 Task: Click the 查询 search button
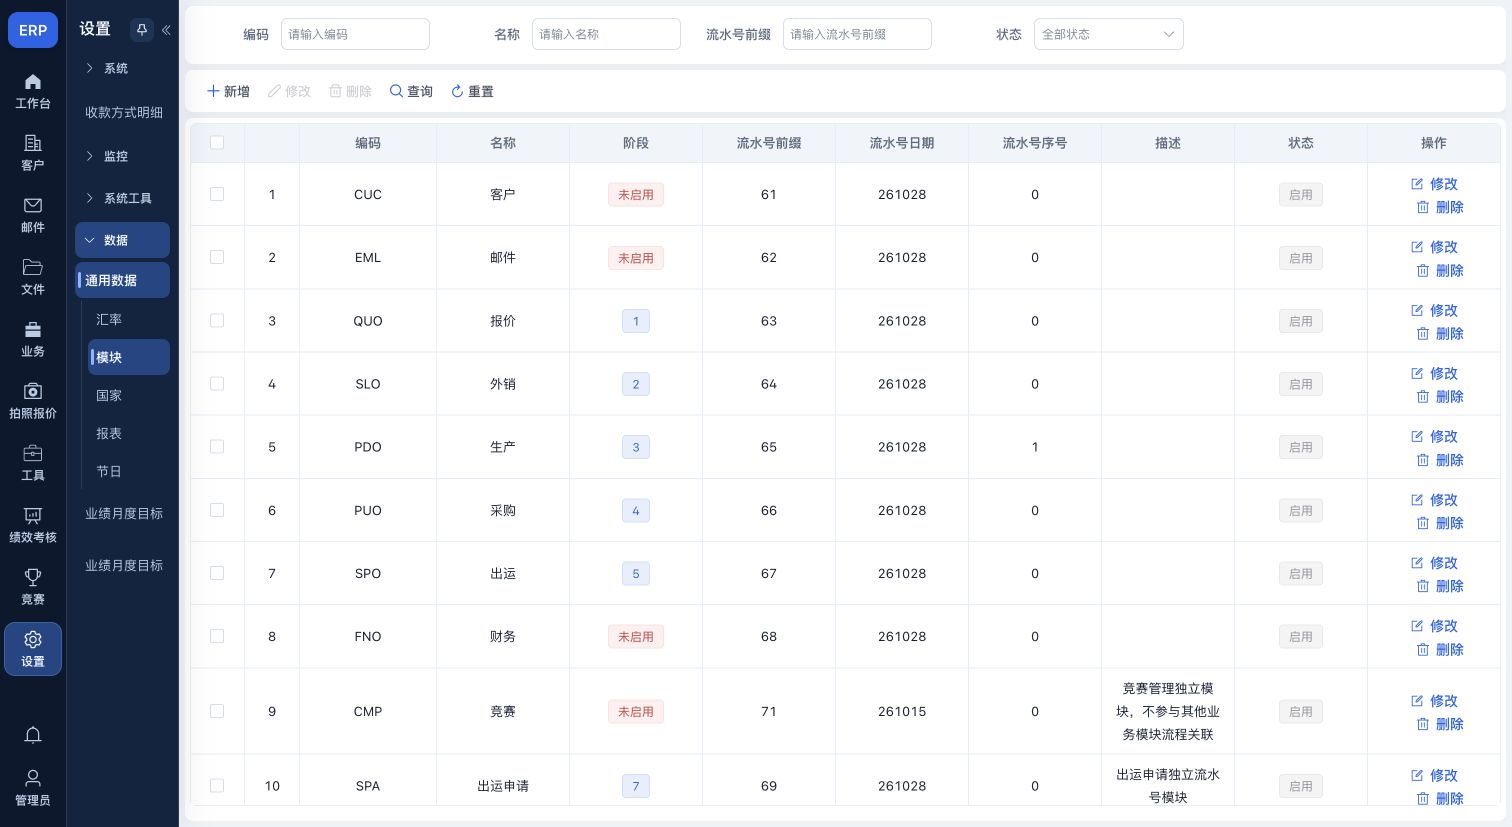tap(411, 91)
